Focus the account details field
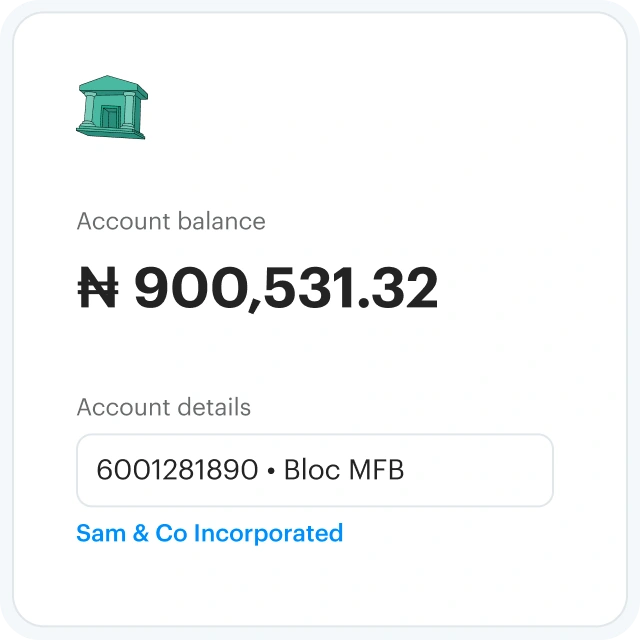Screen dimensions: 640x640 [314, 470]
